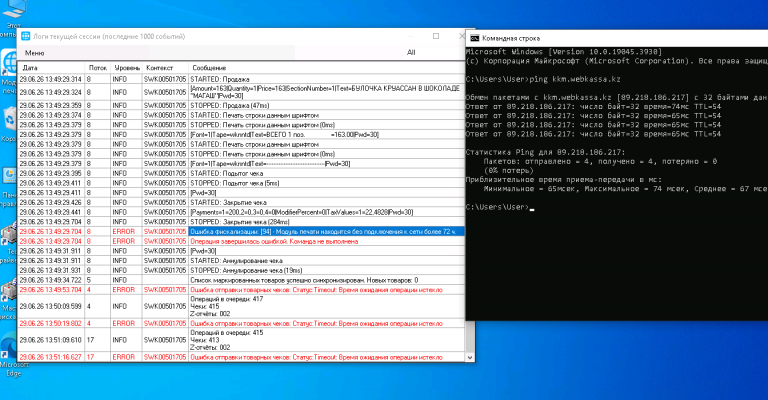
Task: Click the SWK00501705 context cell in 13:50:09.599 row
Action: 165,306
